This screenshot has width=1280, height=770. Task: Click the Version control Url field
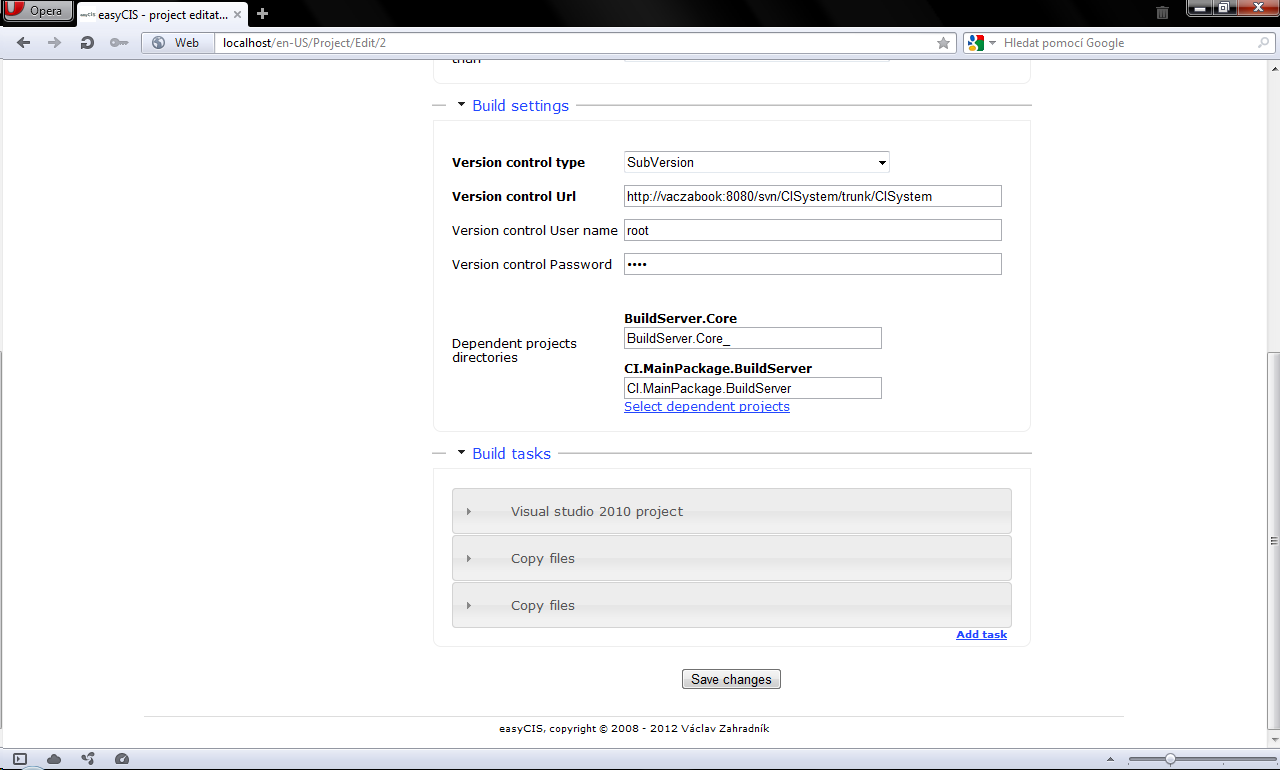pyautogui.click(x=812, y=196)
